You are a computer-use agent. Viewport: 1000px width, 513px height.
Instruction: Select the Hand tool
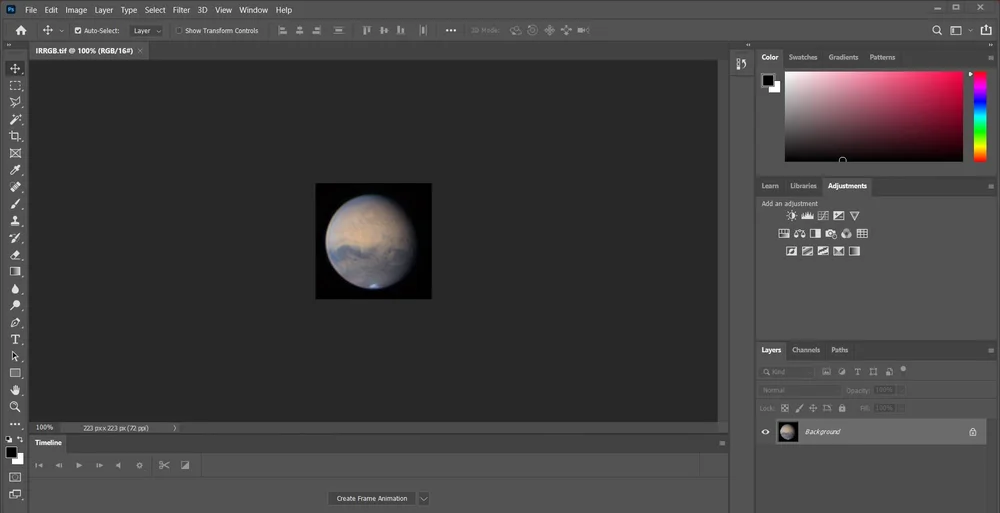15,390
